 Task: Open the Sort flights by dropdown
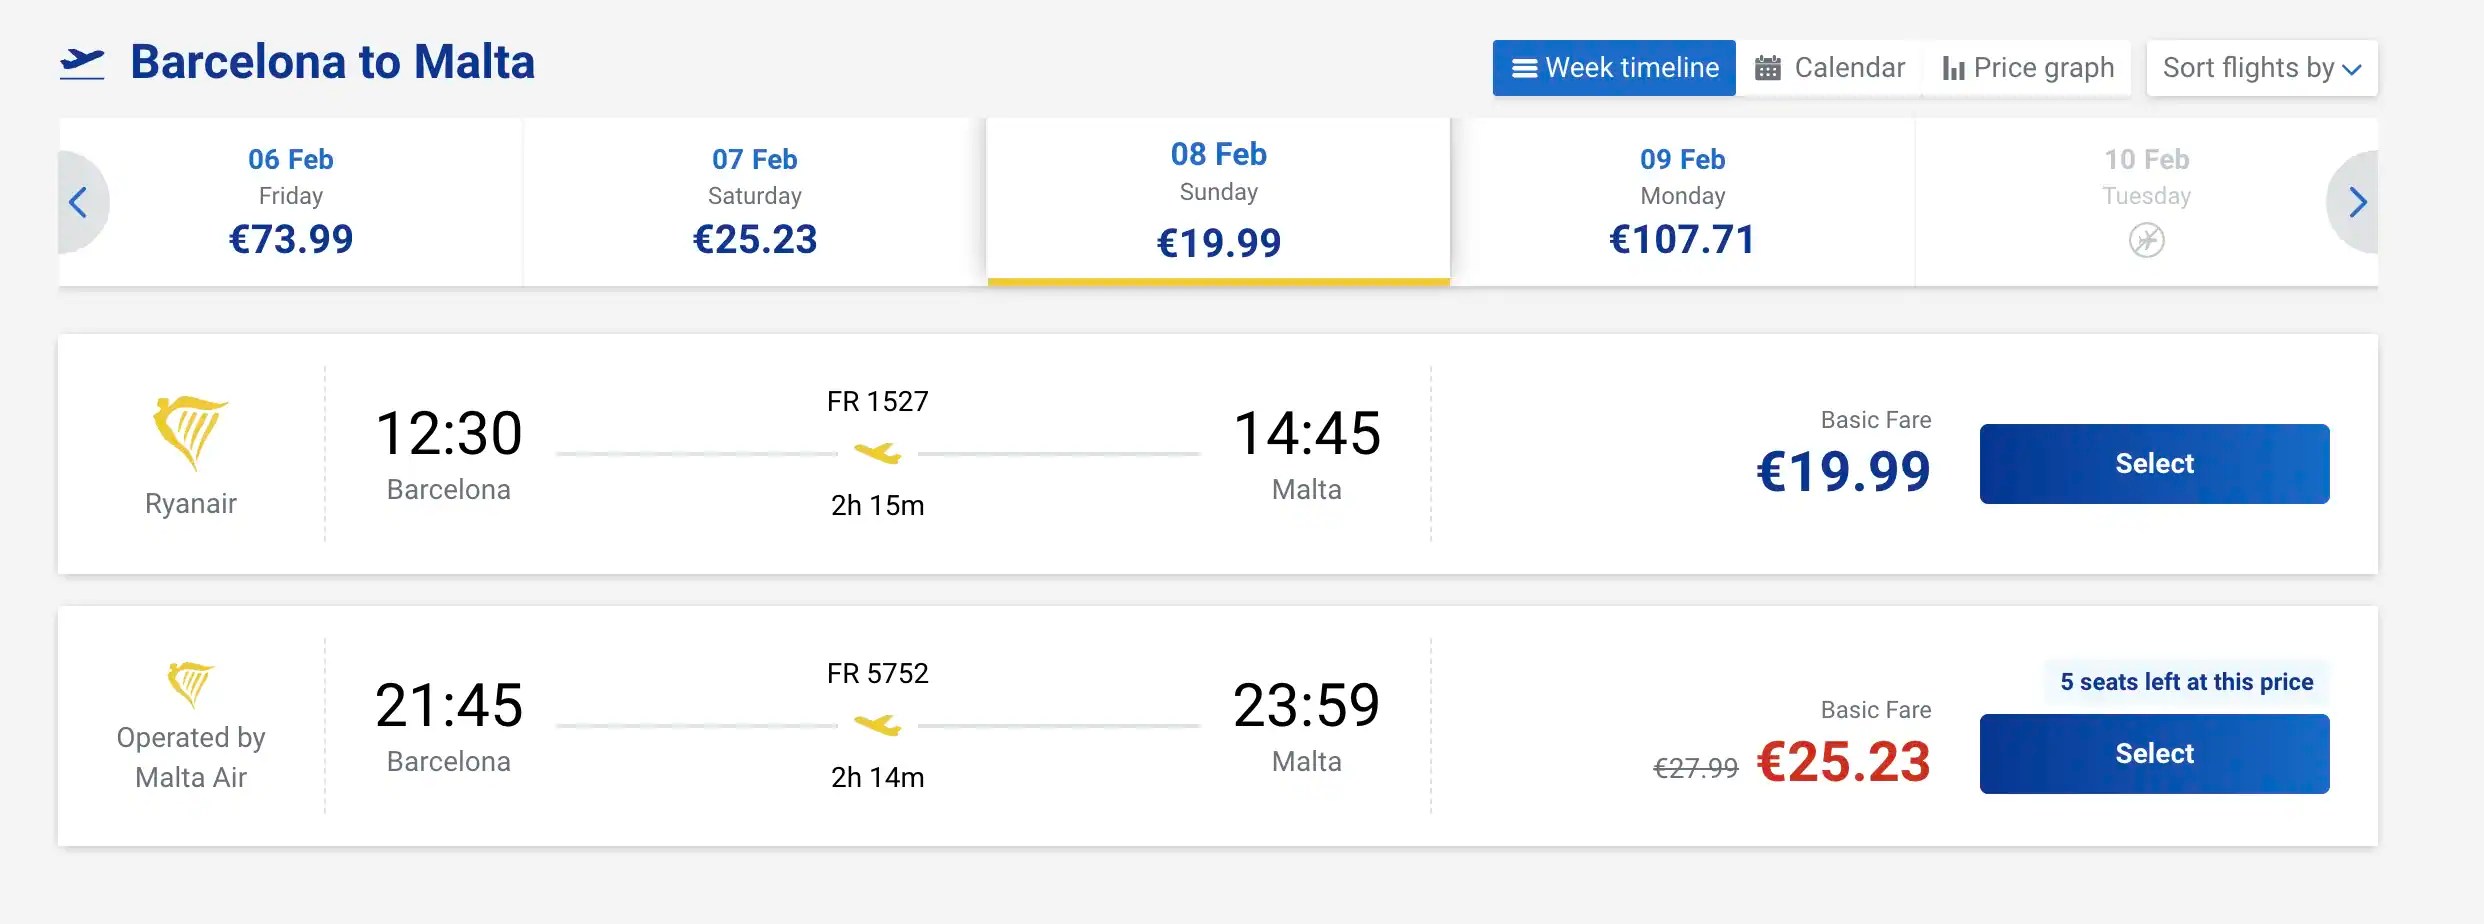[x=2261, y=68]
